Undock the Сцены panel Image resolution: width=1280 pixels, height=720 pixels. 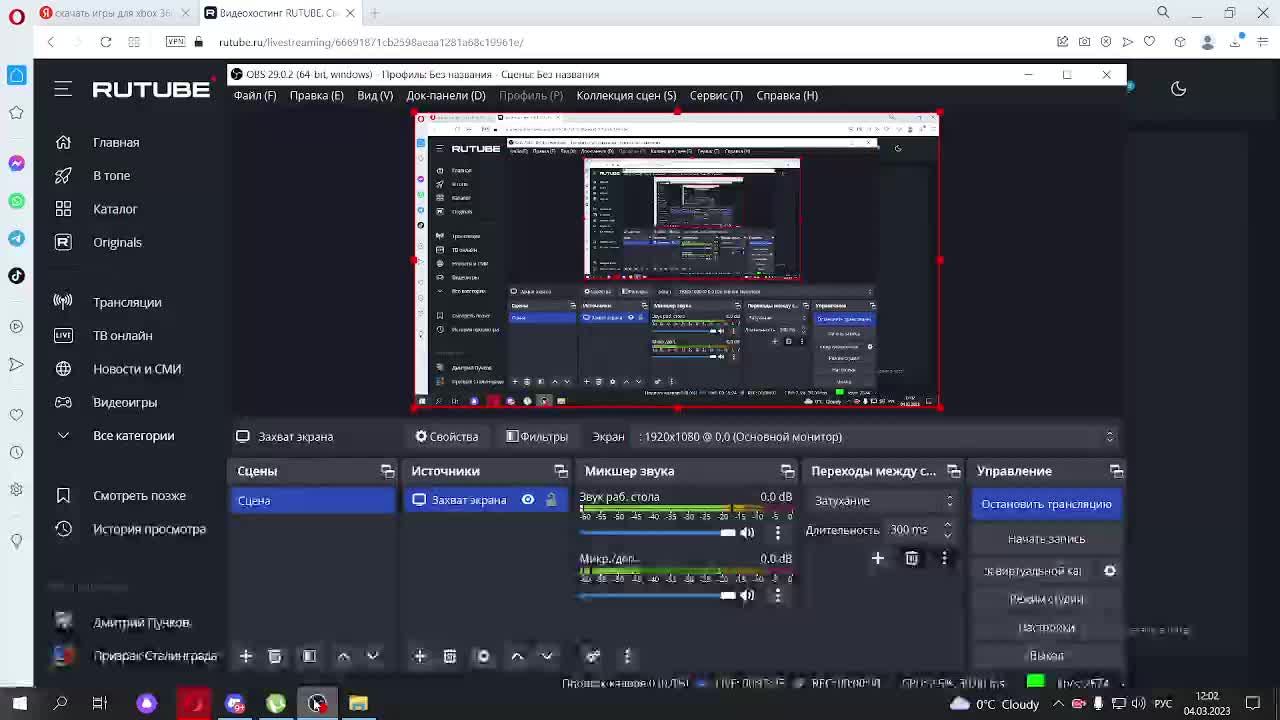tap(387, 471)
